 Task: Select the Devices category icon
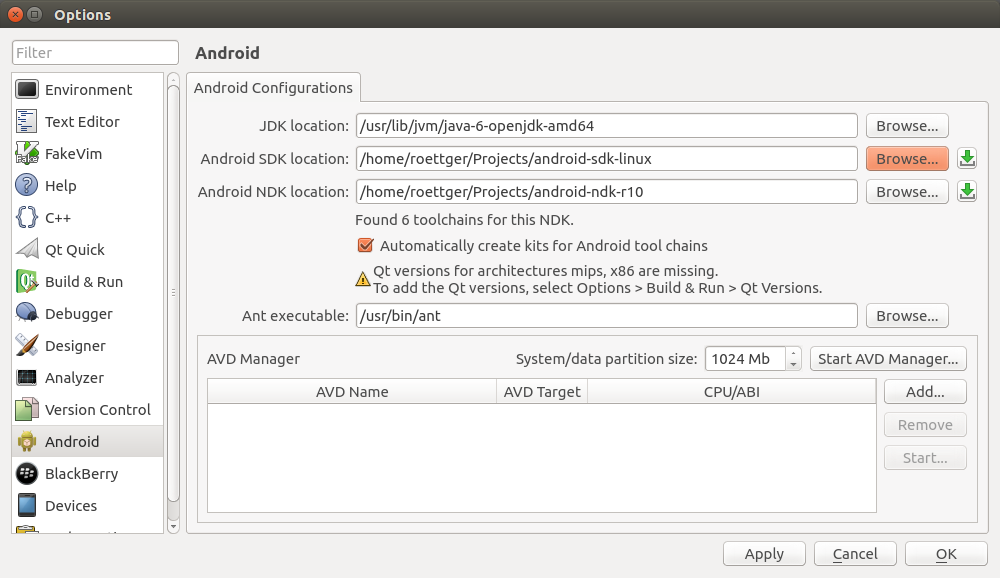(27, 505)
